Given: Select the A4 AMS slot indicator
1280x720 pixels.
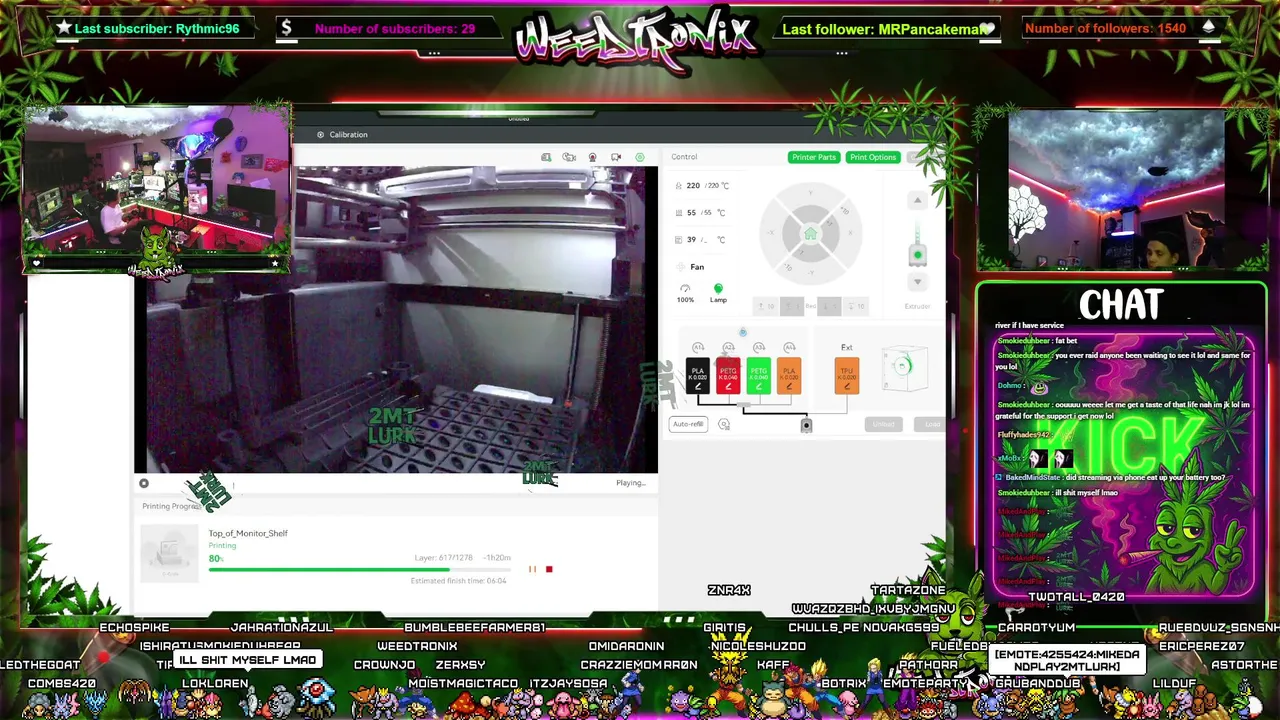Looking at the screenshot, I should tap(789, 347).
